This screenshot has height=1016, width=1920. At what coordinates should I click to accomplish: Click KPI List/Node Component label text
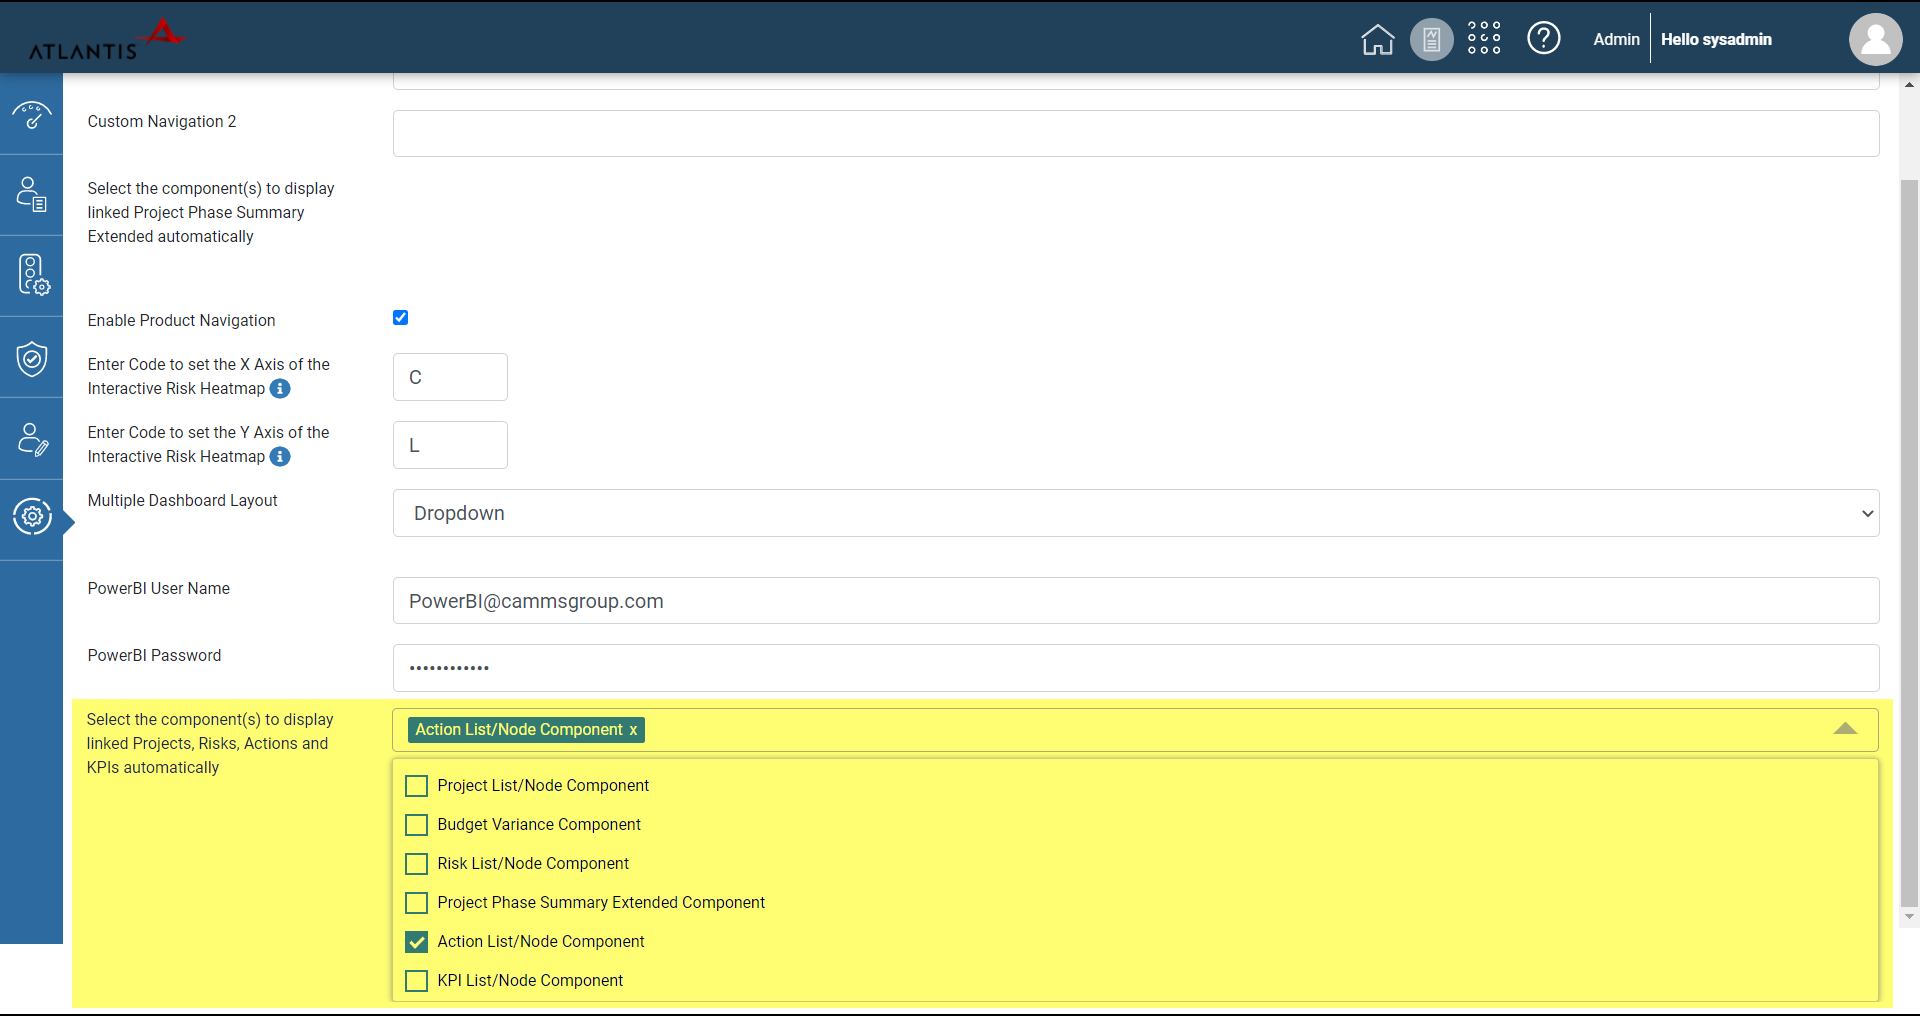530,981
